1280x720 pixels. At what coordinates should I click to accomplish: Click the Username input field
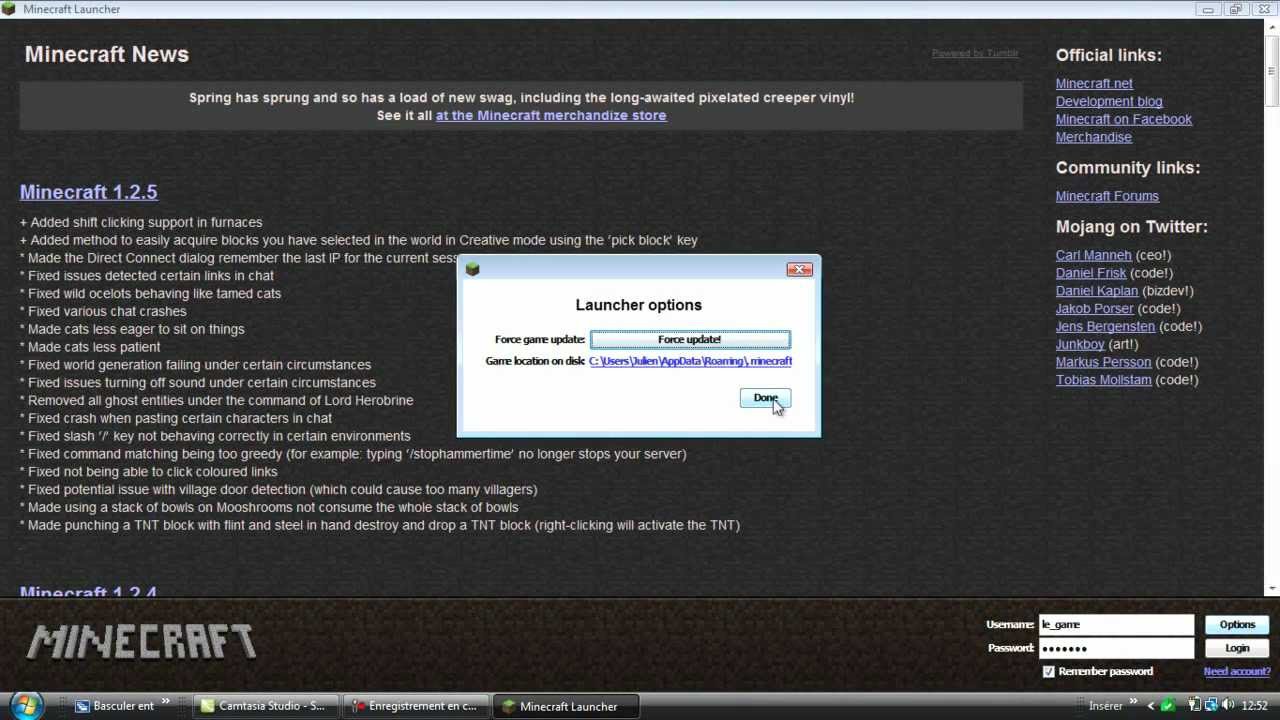pyautogui.click(x=1115, y=624)
